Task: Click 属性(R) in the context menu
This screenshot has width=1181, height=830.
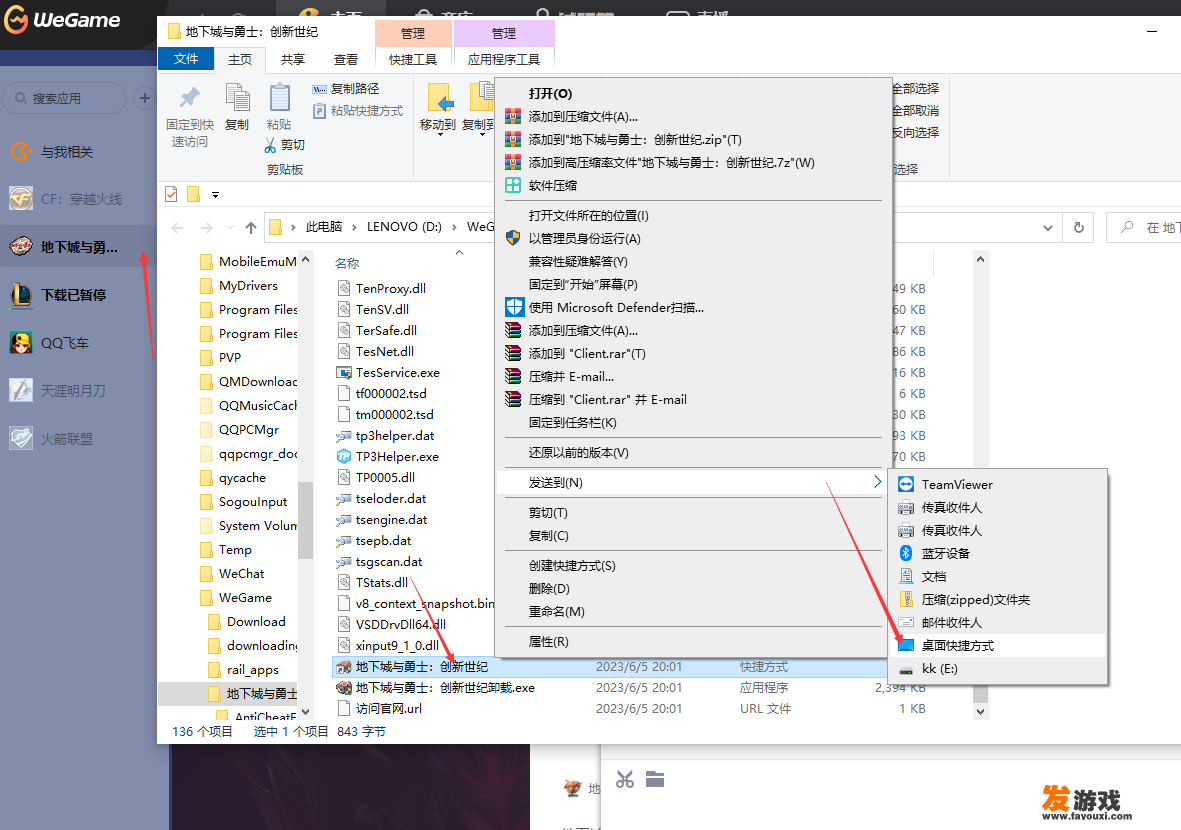Action: coord(693,642)
